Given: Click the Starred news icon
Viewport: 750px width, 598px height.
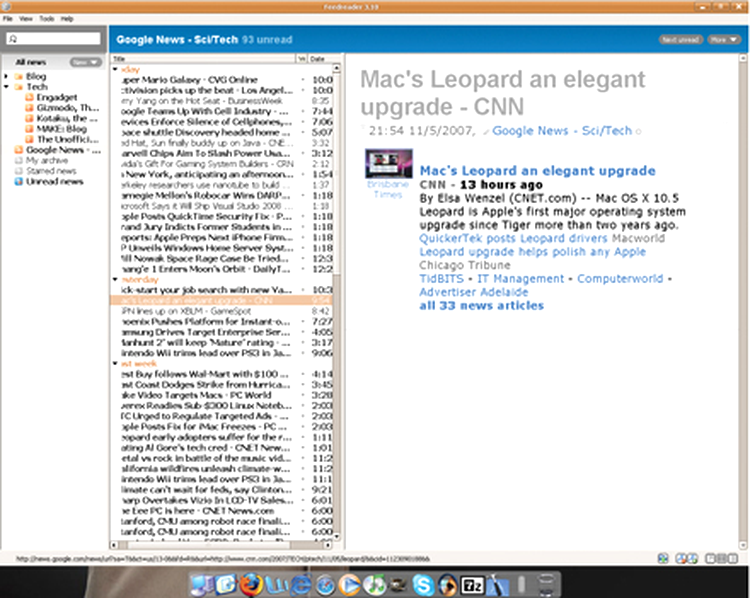Looking at the screenshot, I should [x=19, y=171].
